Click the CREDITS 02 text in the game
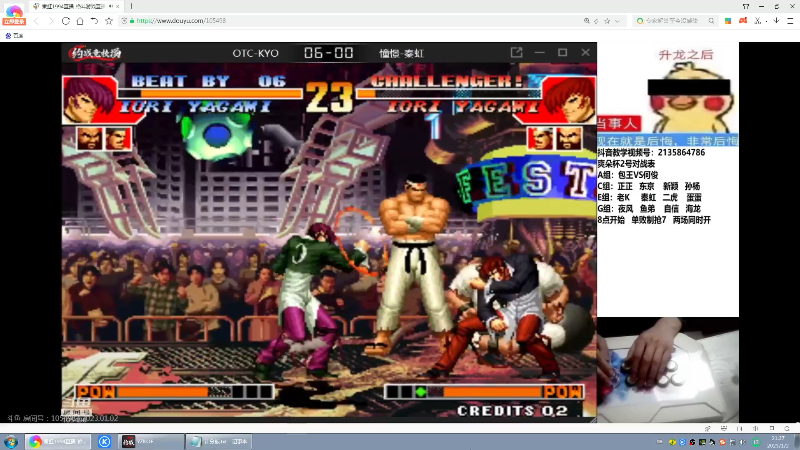800x450 pixels. (x=512, y=411)
